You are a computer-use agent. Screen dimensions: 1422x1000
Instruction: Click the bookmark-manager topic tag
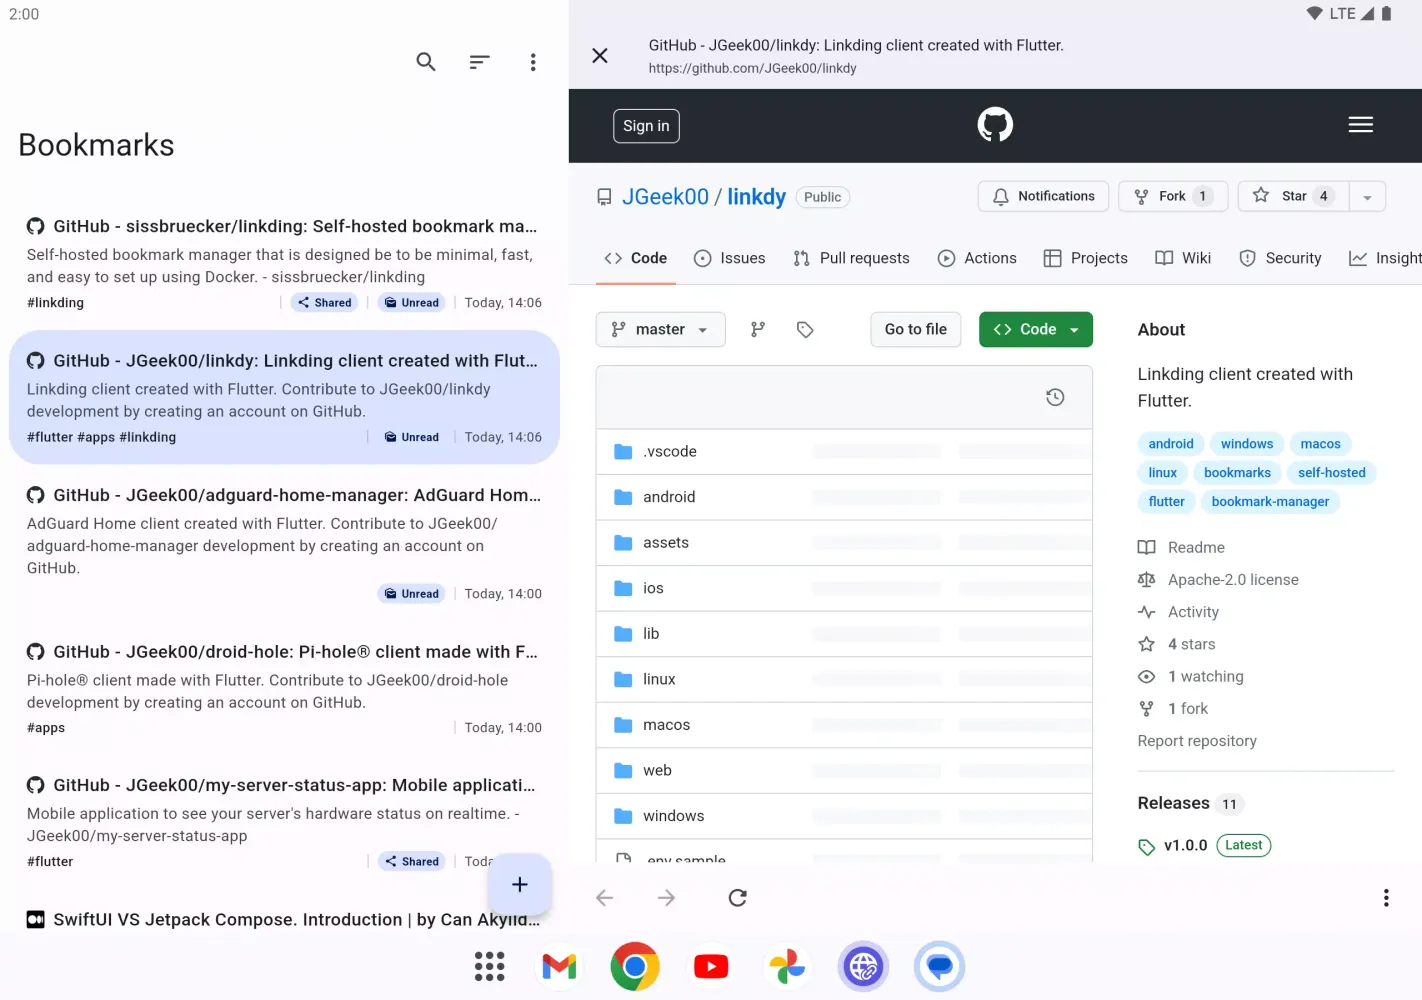[1270, 502]
